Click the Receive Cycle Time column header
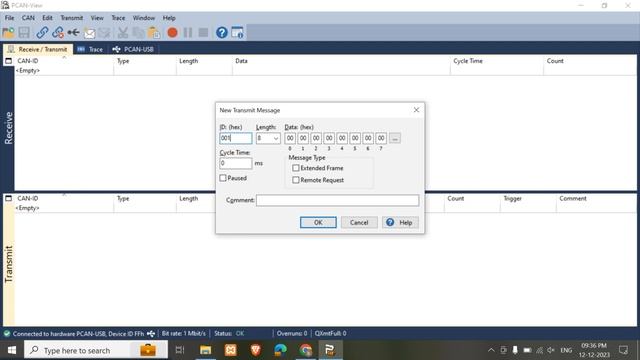 (468, 61)
